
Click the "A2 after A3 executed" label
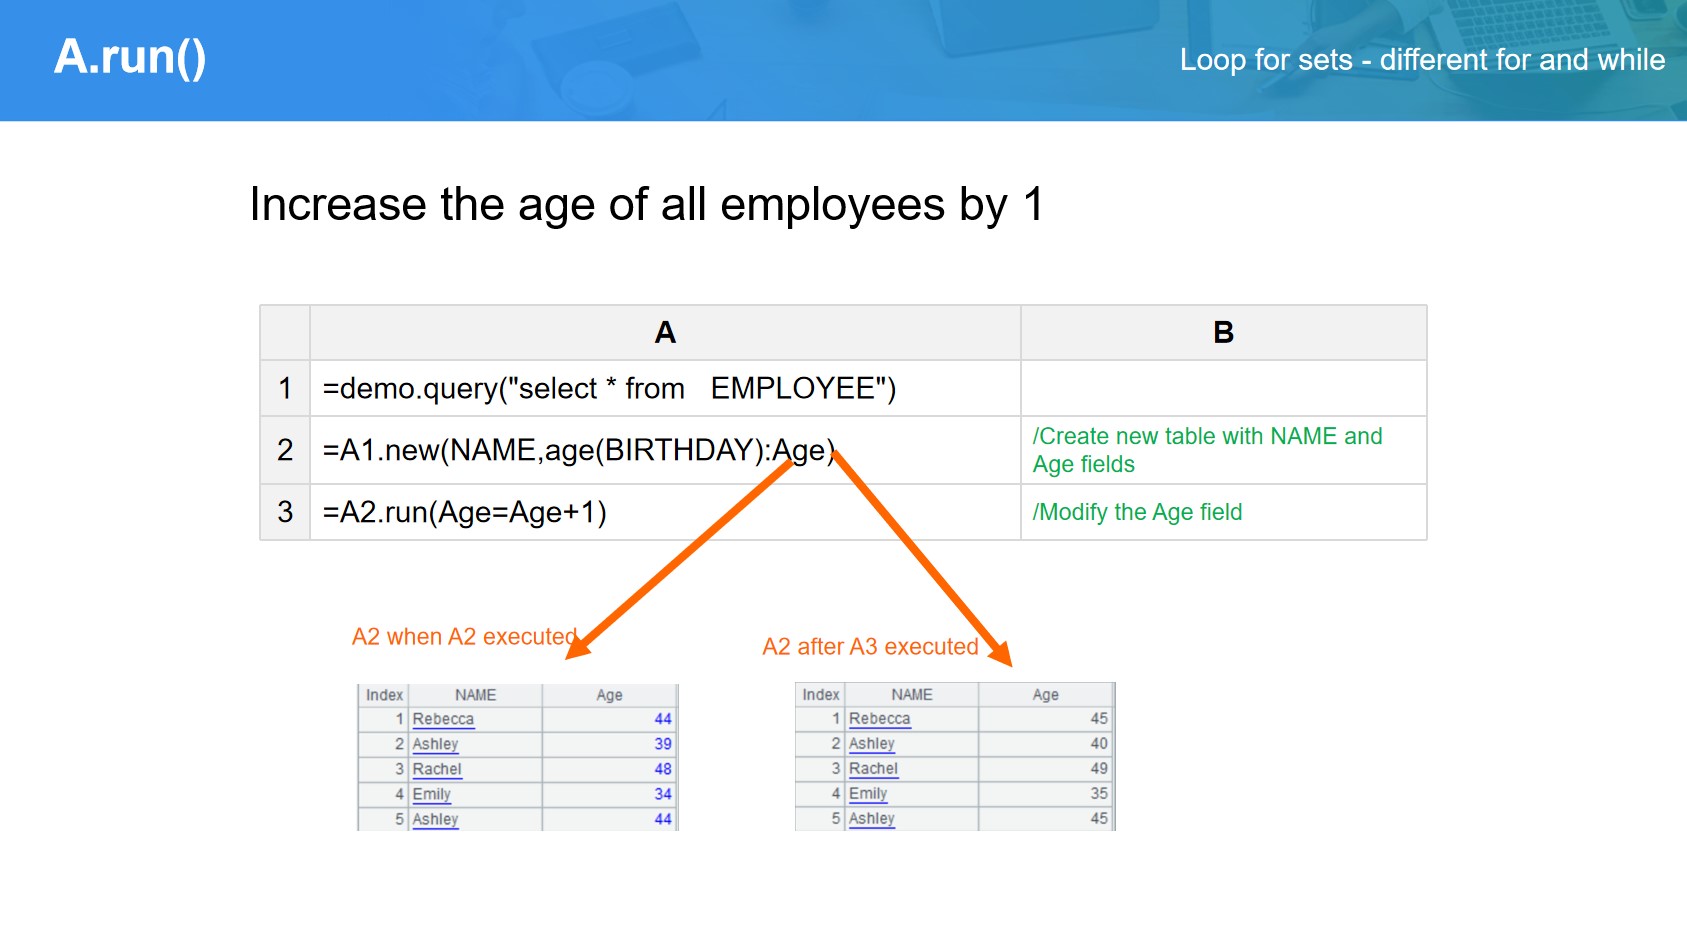click(x=870, y=647)
